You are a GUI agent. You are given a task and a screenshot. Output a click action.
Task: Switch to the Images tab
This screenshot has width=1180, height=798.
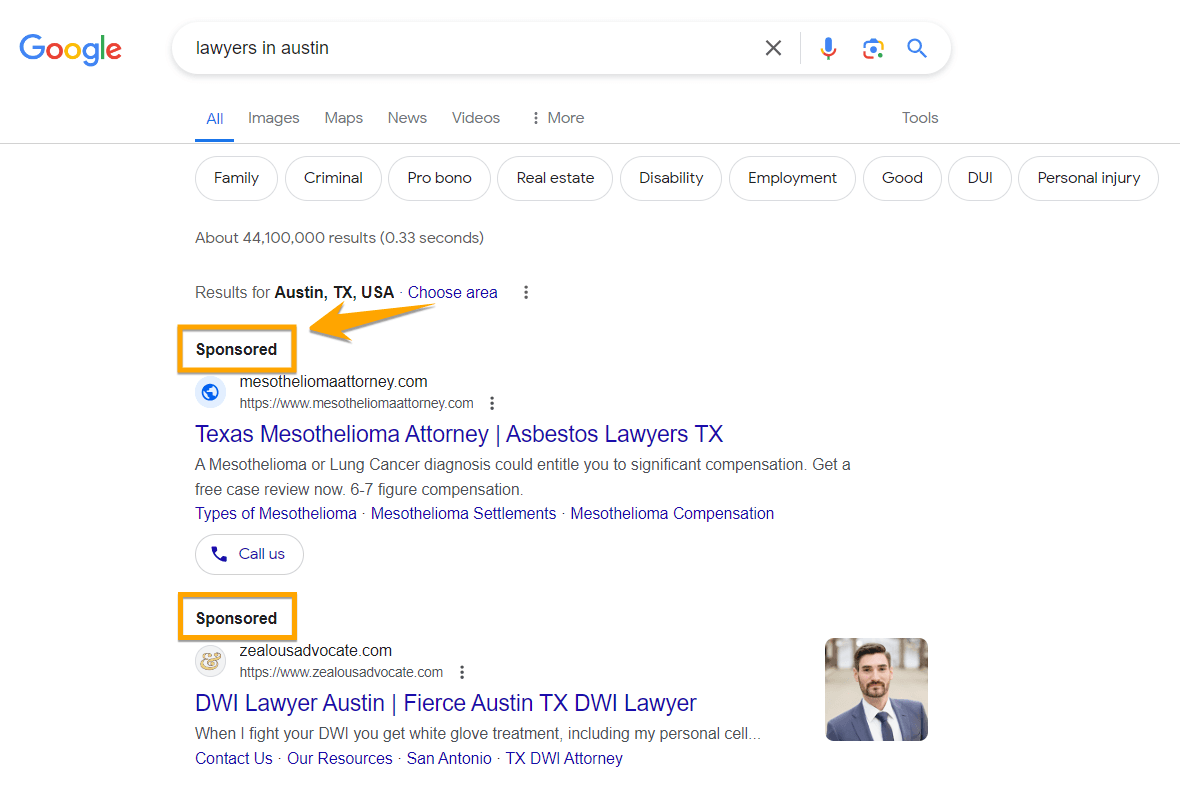[x=274, y=118]
